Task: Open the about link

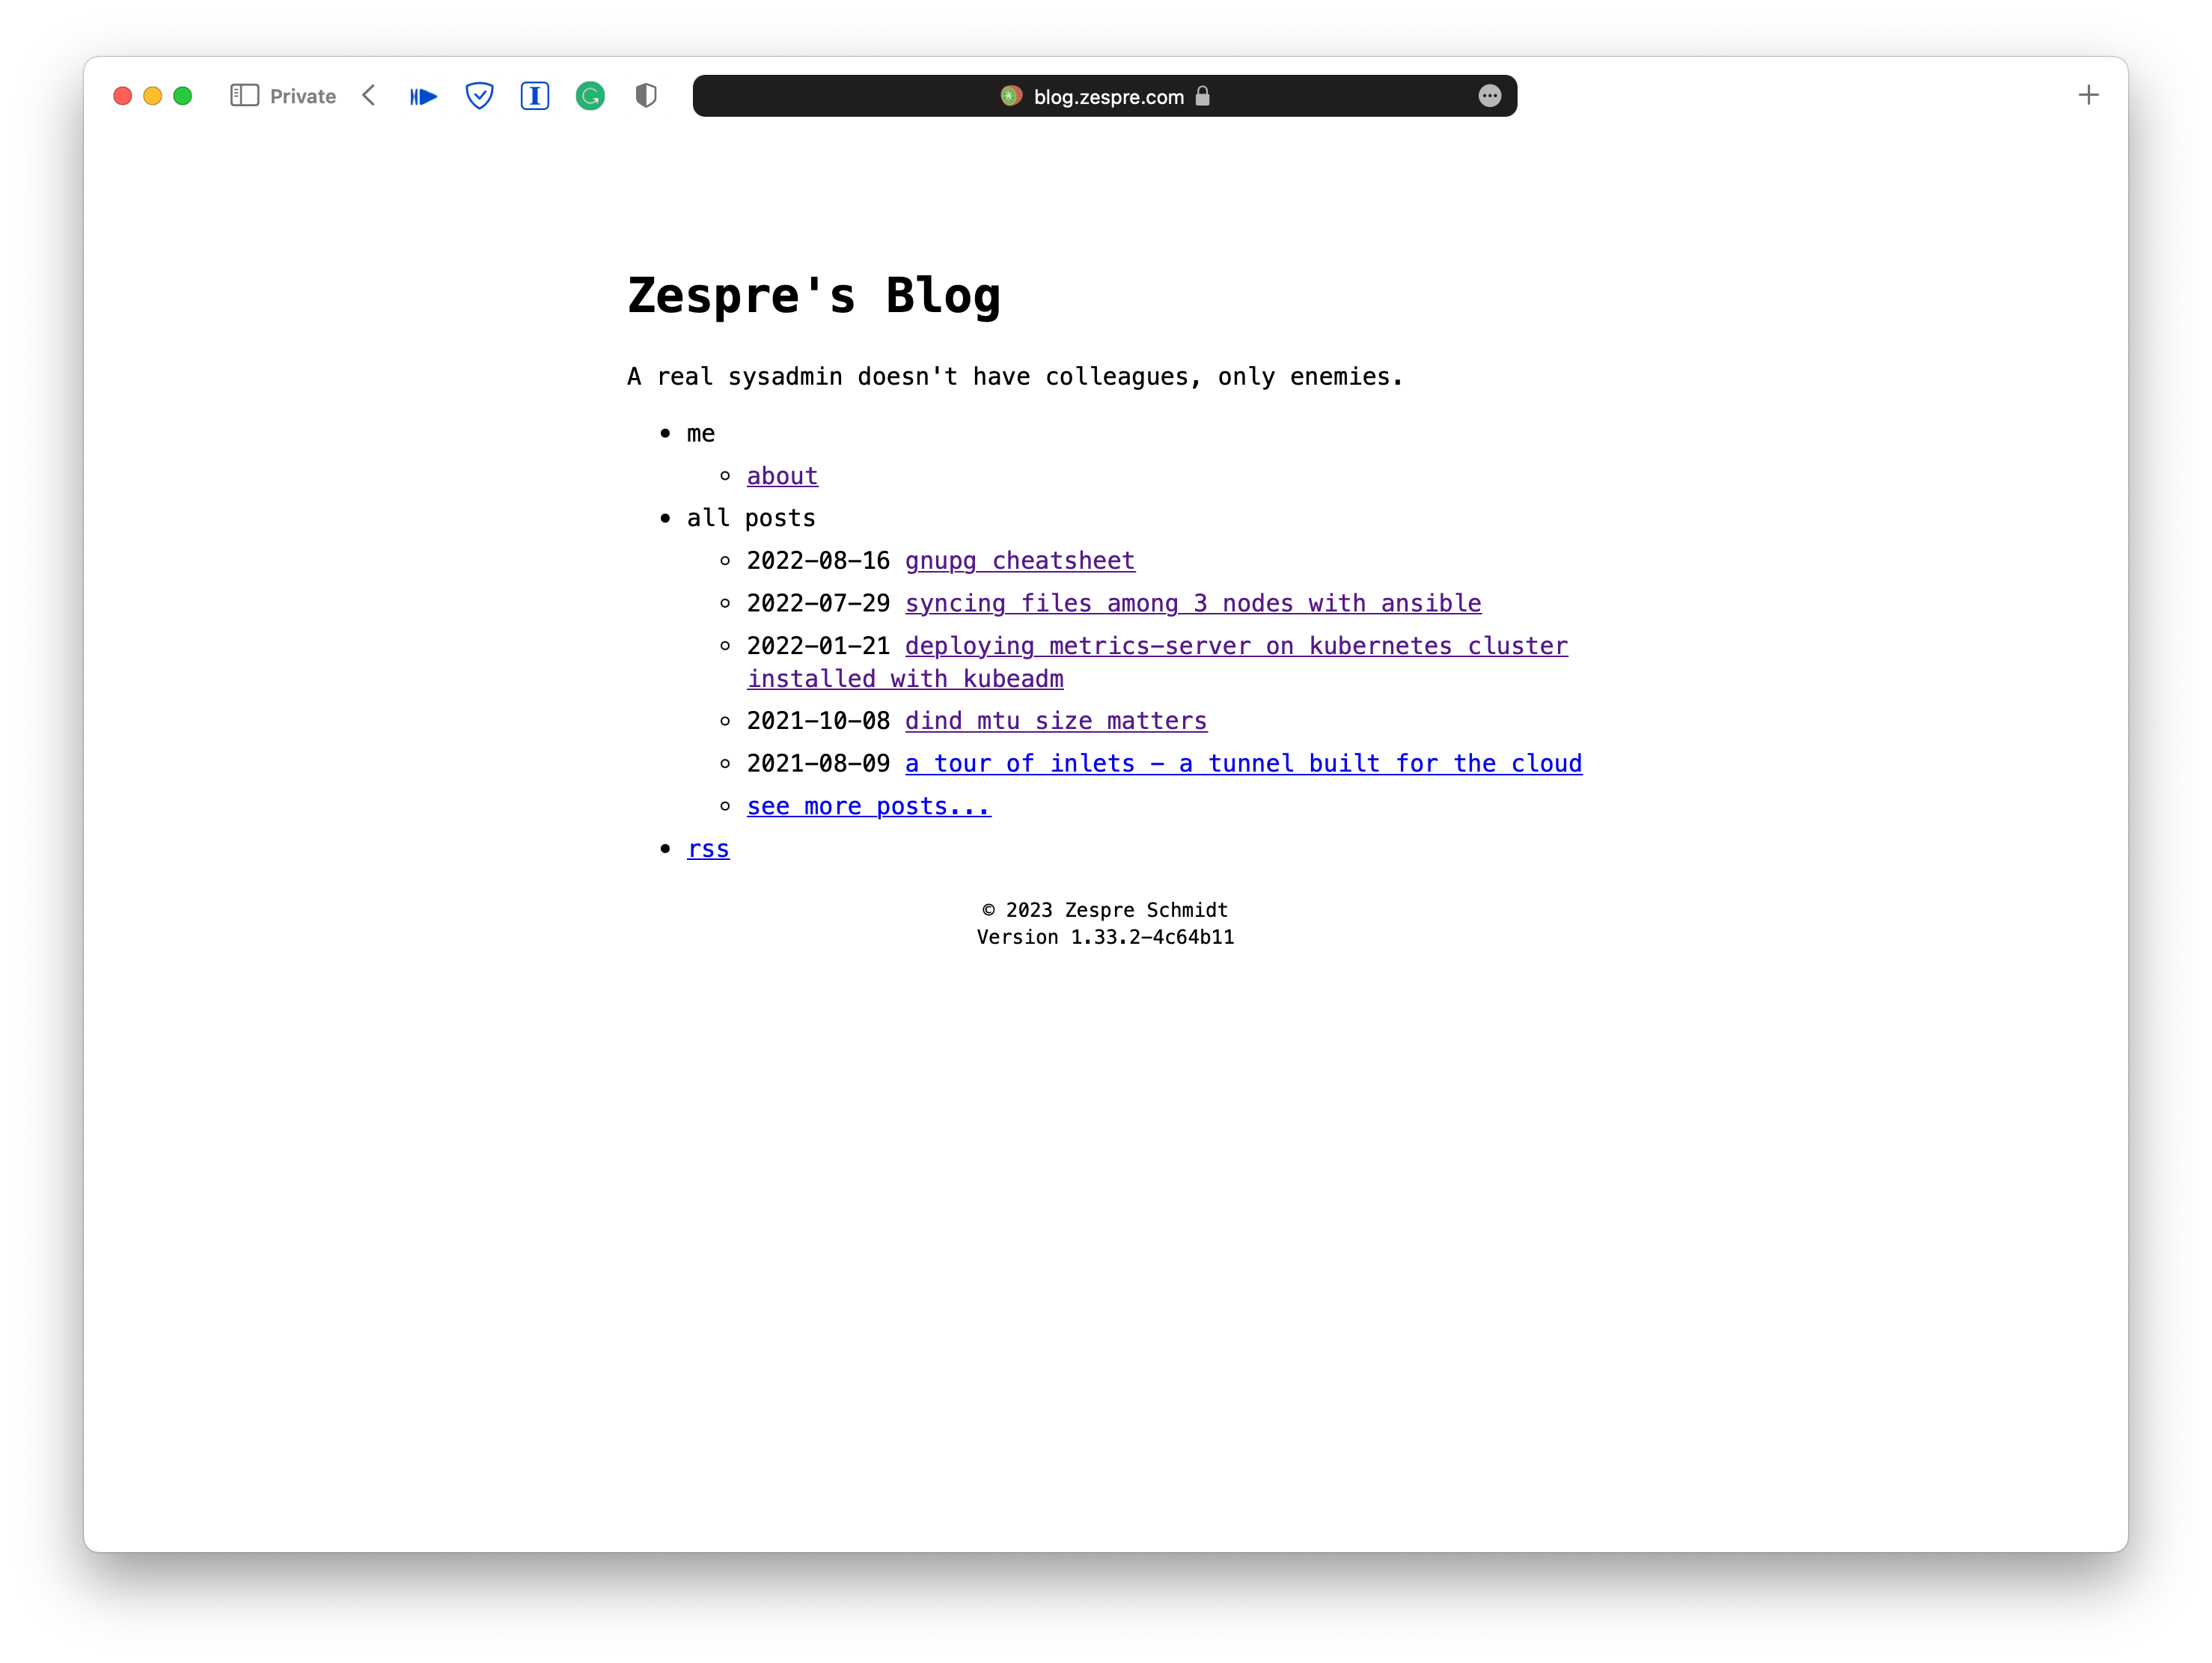Action: [x=782, y=476]
